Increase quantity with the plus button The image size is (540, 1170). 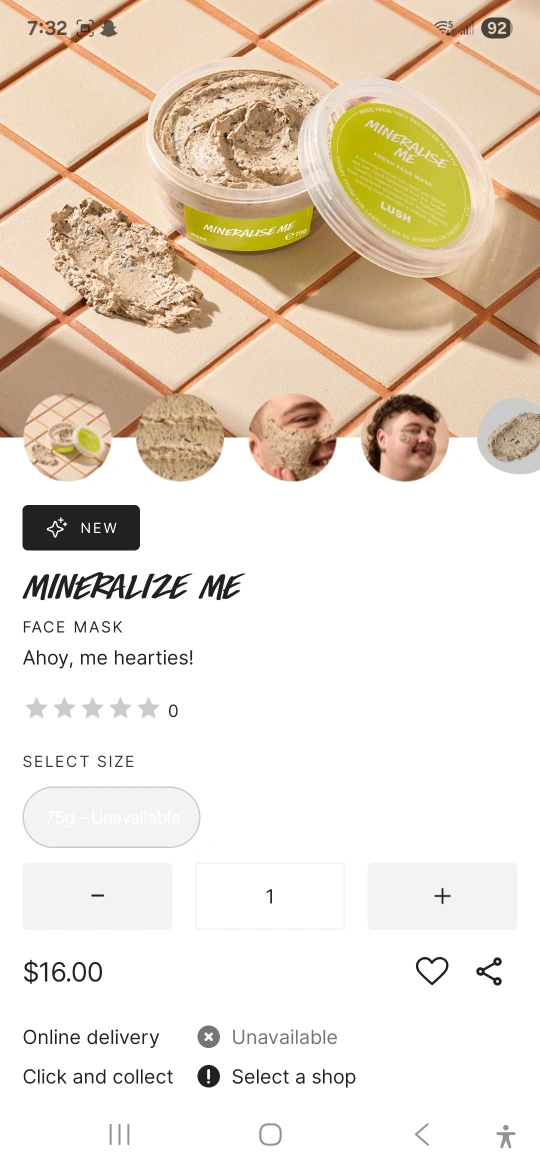pos(442,896)
